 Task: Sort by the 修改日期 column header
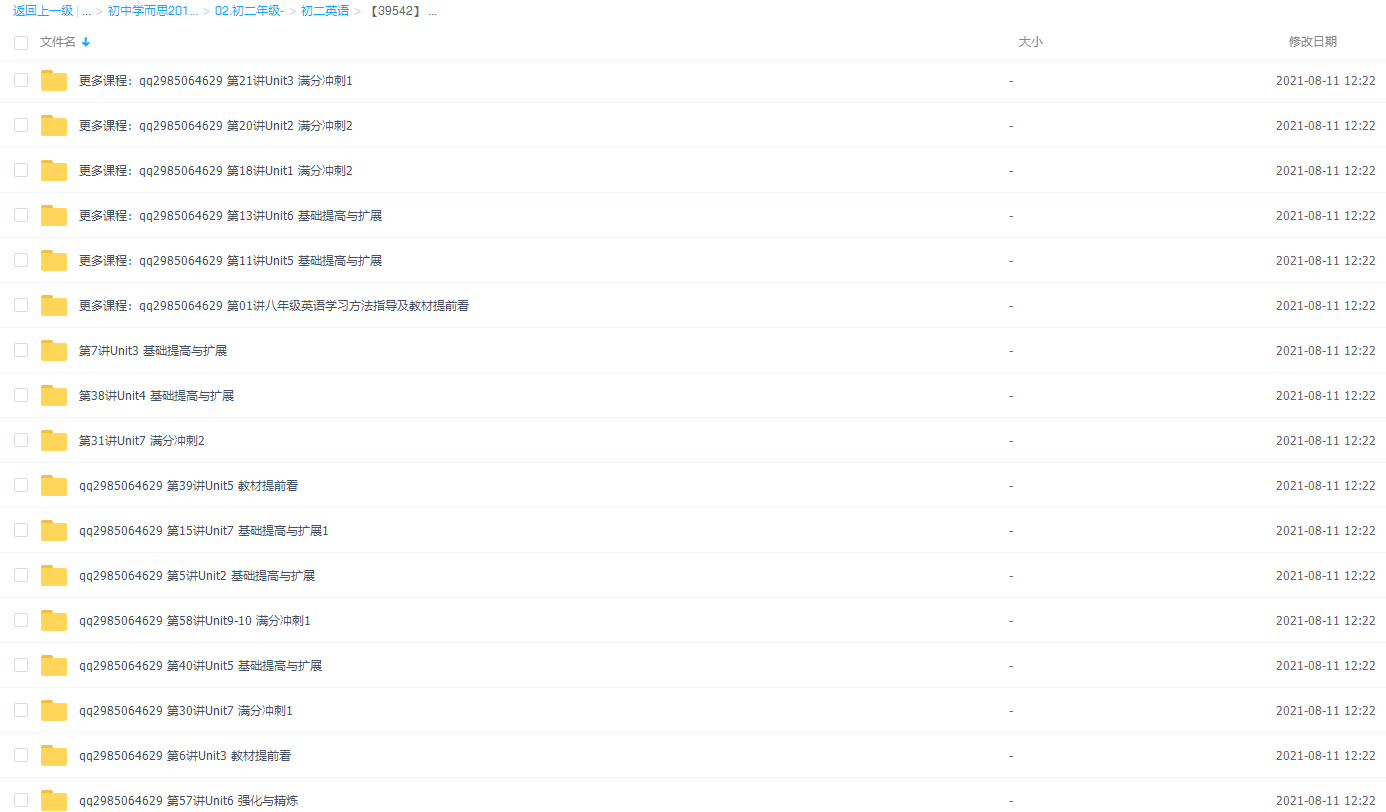pos(1313,42)
